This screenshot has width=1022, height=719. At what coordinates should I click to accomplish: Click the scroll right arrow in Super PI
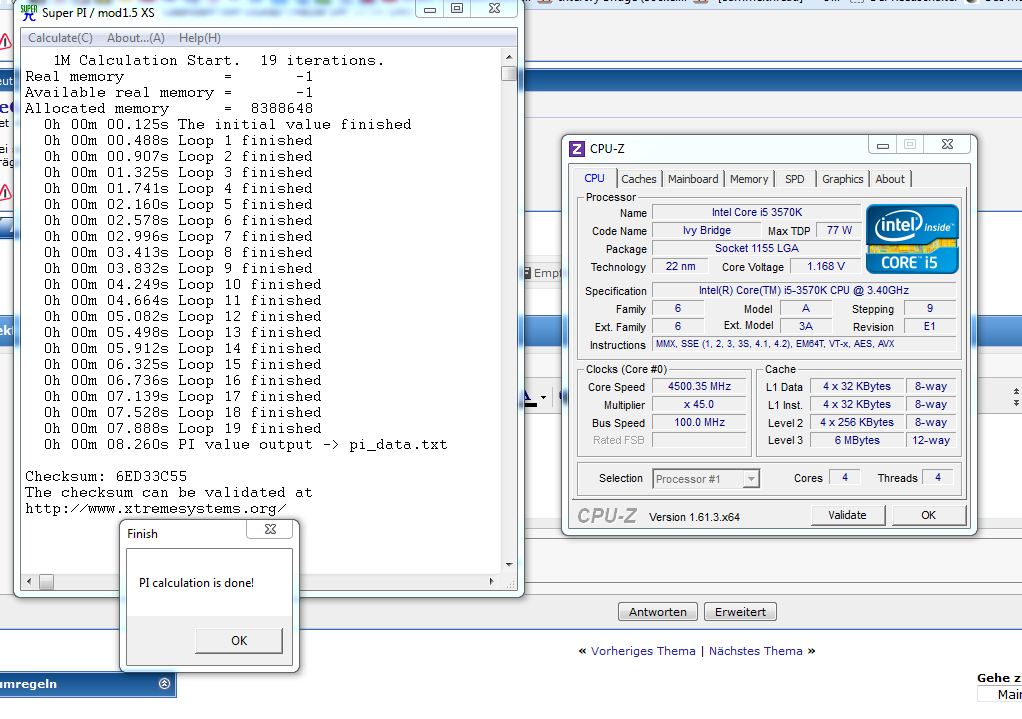tap(491, 581)
